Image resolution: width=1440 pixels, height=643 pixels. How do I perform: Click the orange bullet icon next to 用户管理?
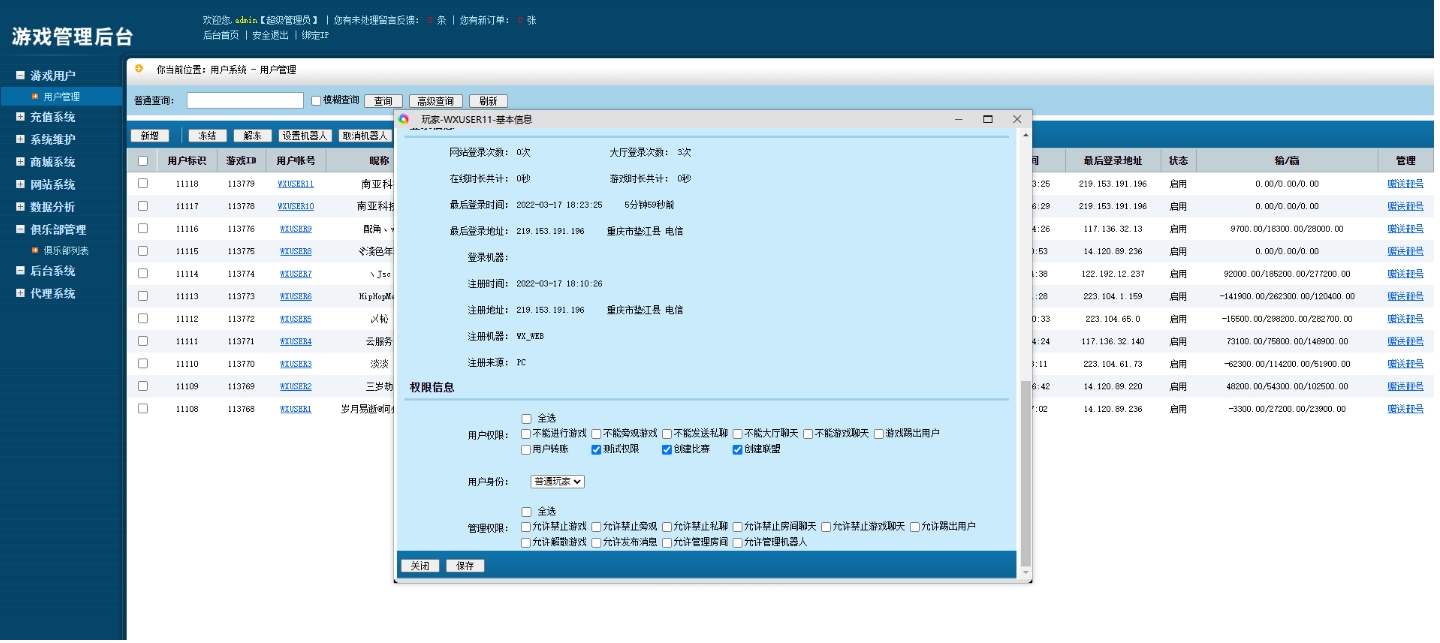click(35, 97)
